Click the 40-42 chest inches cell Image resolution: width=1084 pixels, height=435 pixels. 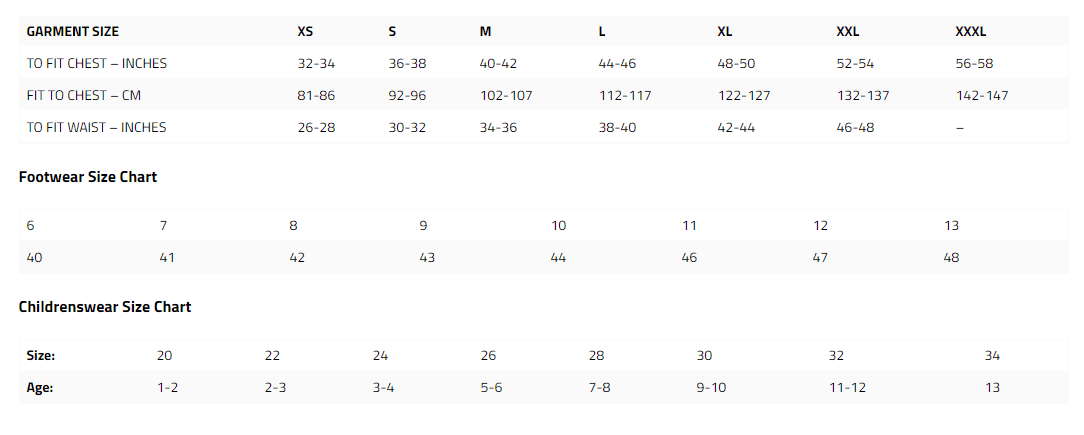click(x=498, y=64)
